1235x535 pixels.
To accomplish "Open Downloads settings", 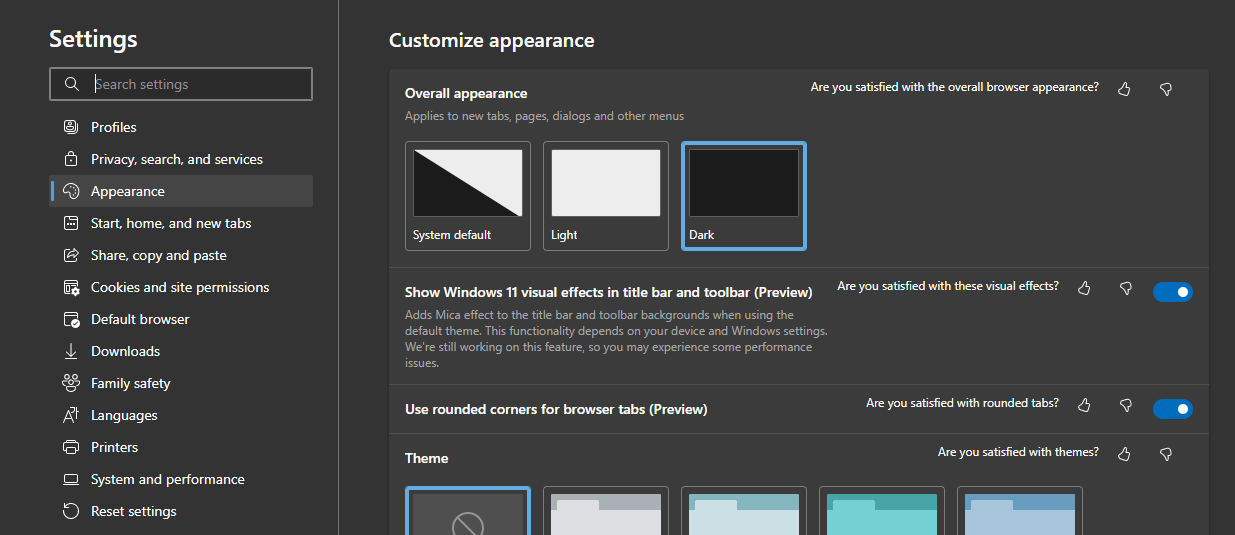I will [x=181, y=351].
